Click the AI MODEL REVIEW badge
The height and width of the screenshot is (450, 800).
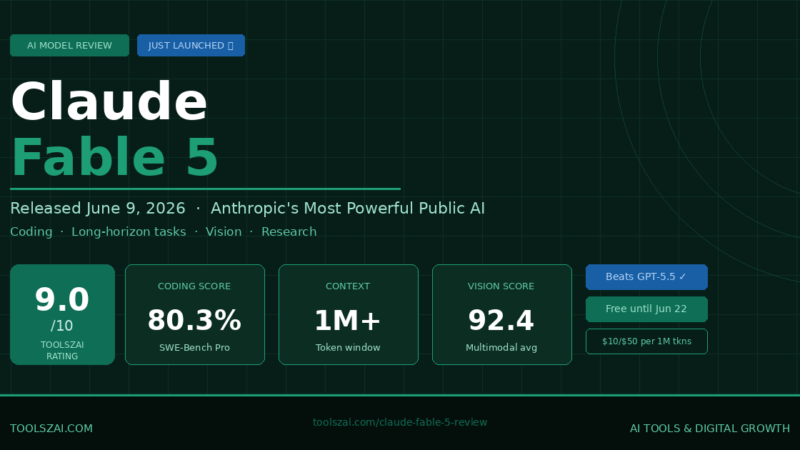69,45
